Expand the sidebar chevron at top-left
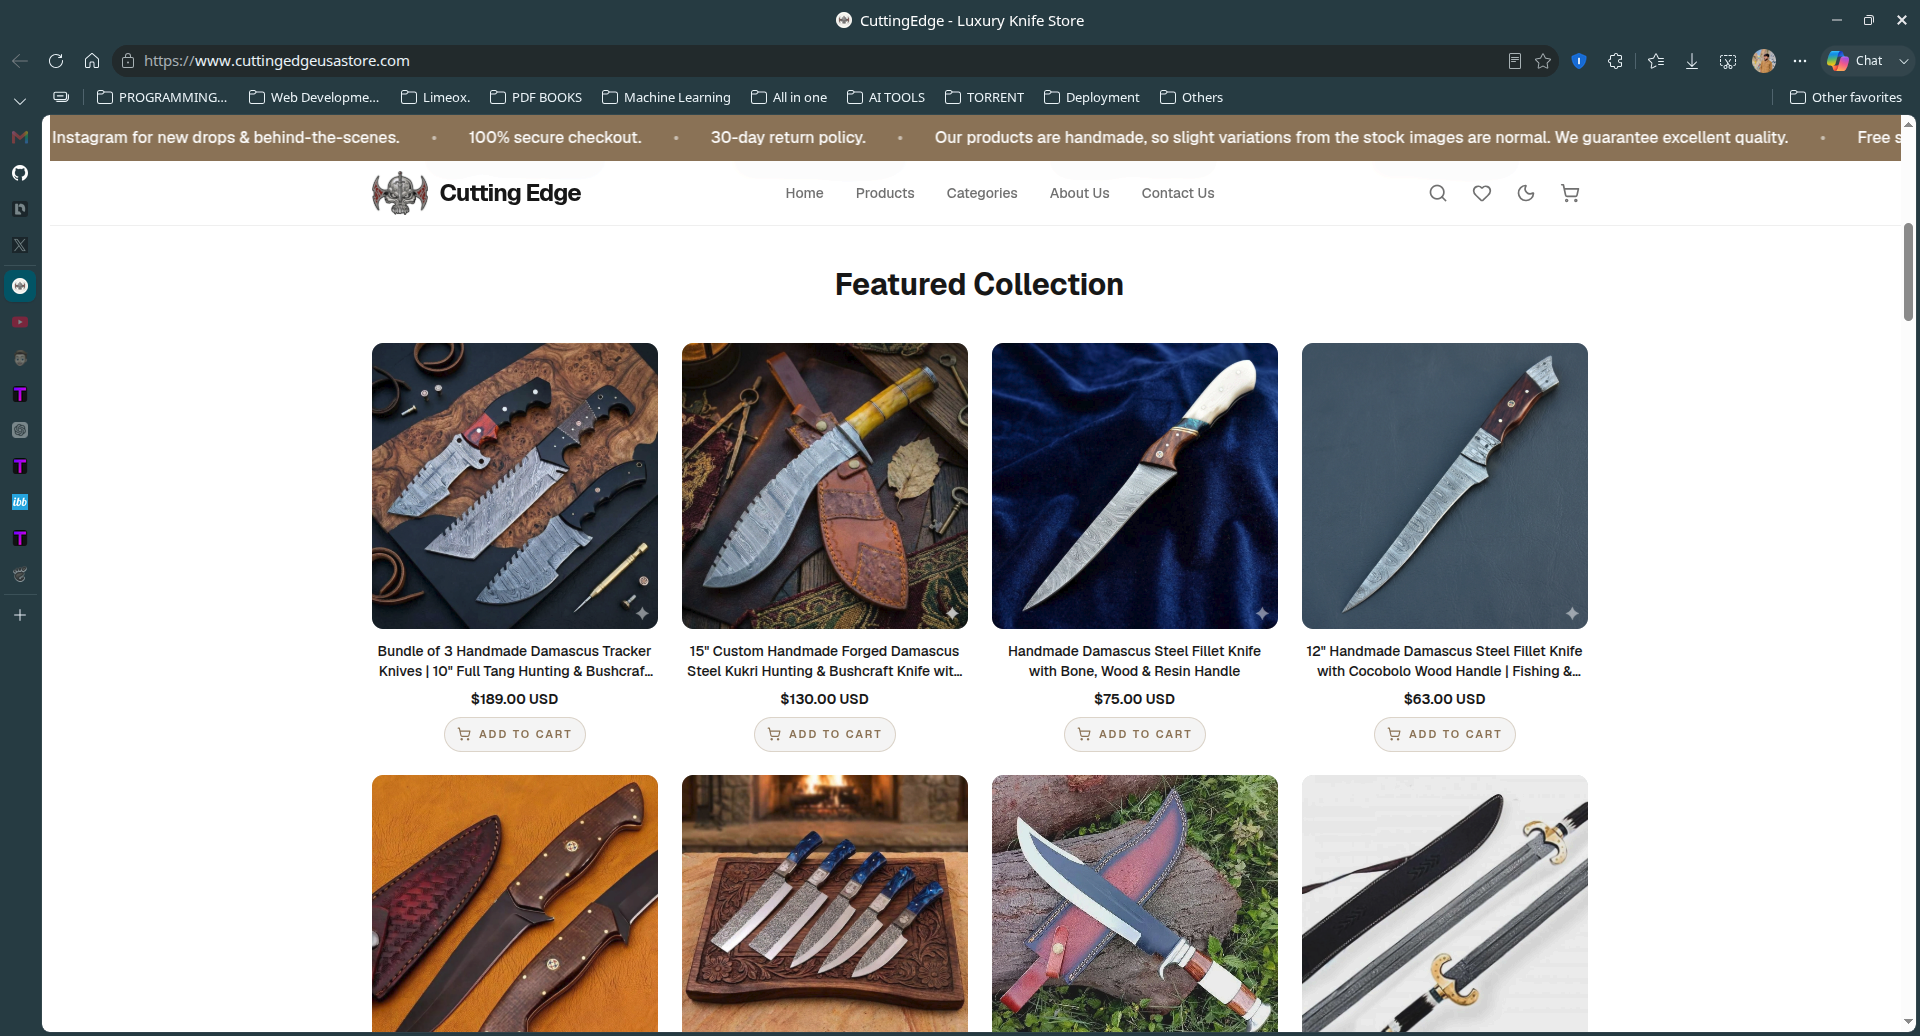Viewport: 1920px width, 1036px height. click(20, 101)
